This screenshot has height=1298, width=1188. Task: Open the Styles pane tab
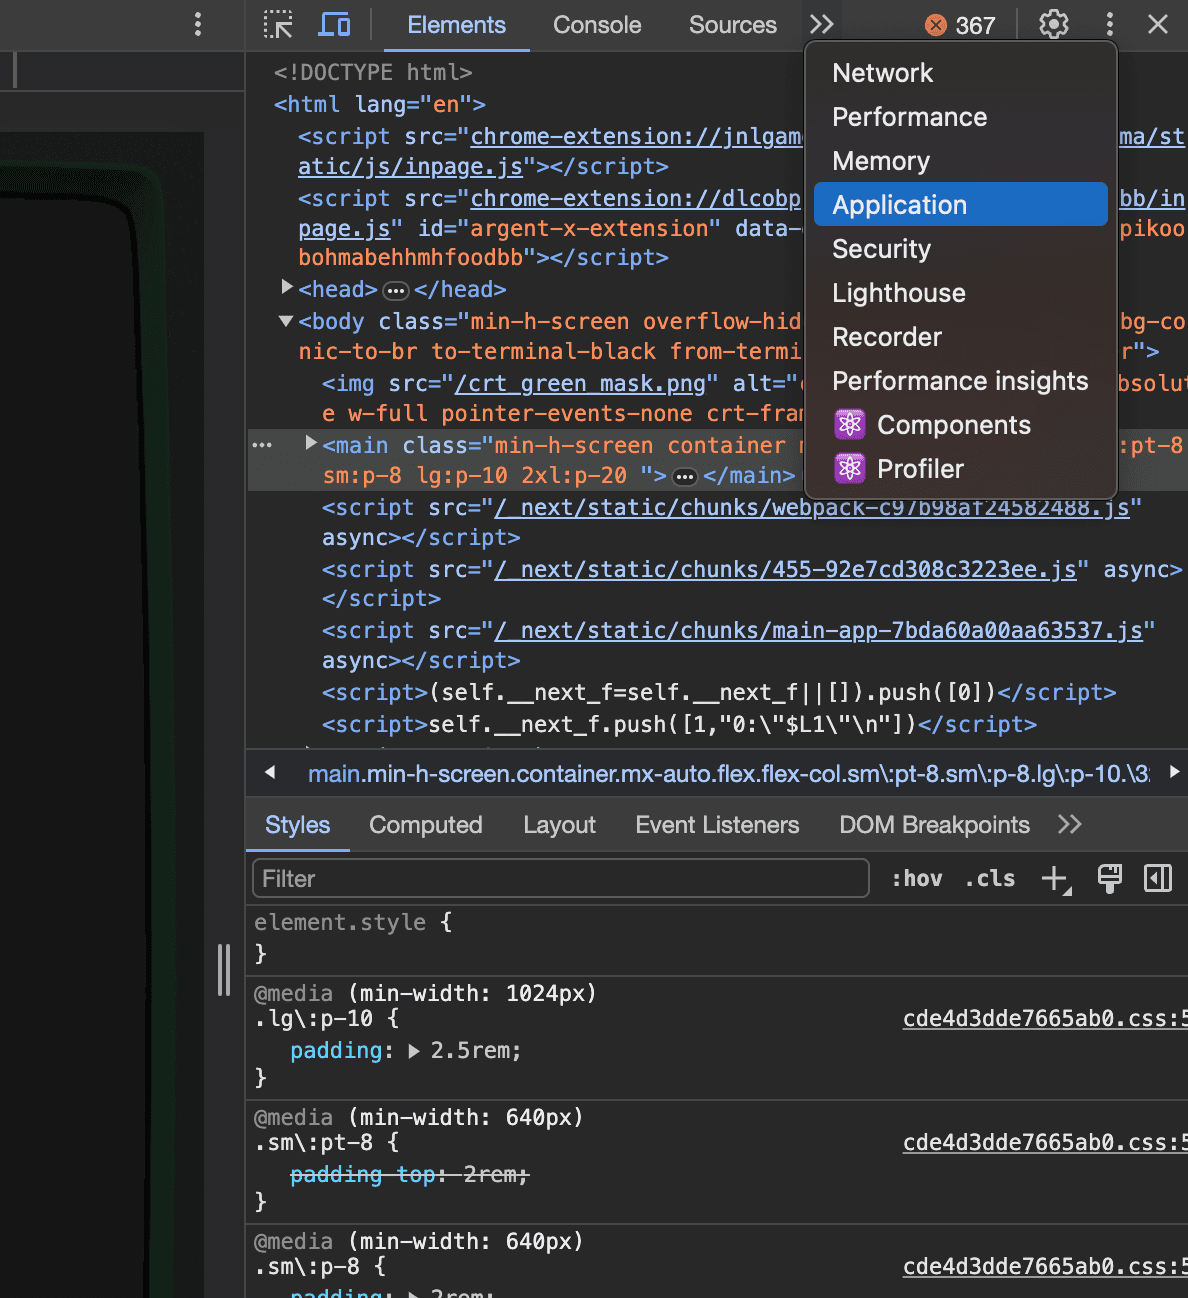click(x=297, y=825)
